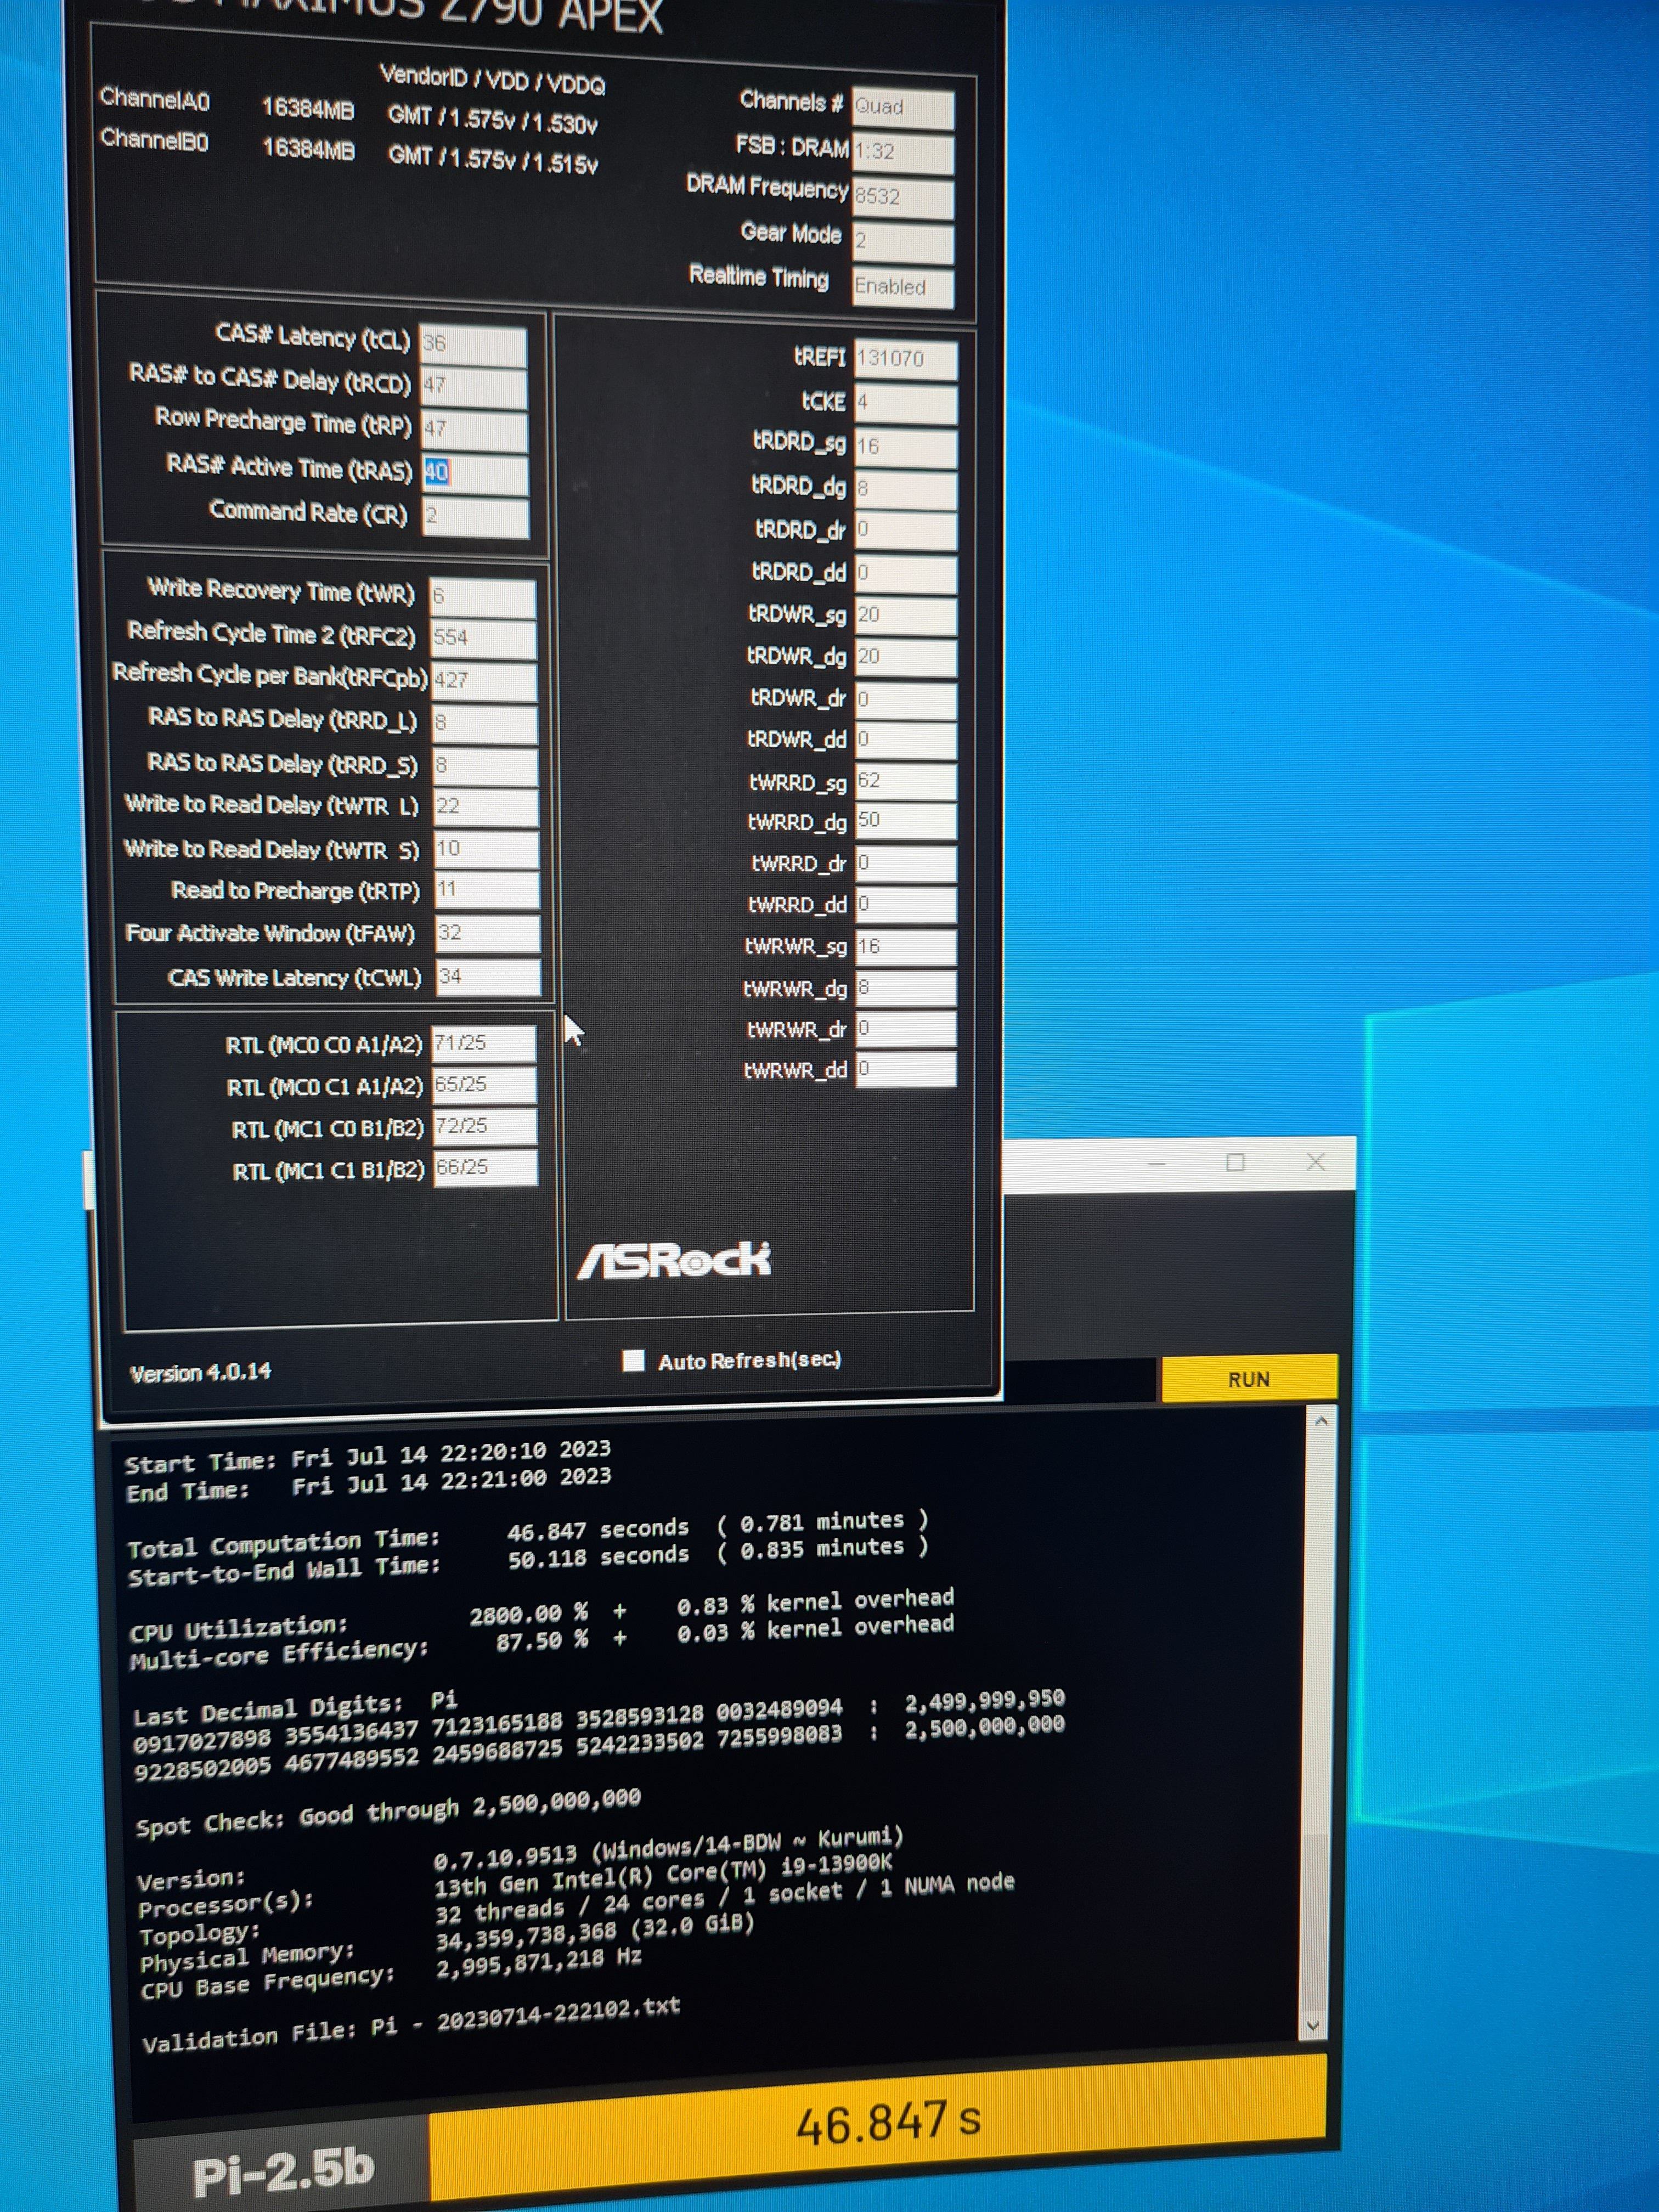Screen dimensions: 1659x2212
Task: Click the DRAM Frequency field 8532
Action: tap(902, 198)
